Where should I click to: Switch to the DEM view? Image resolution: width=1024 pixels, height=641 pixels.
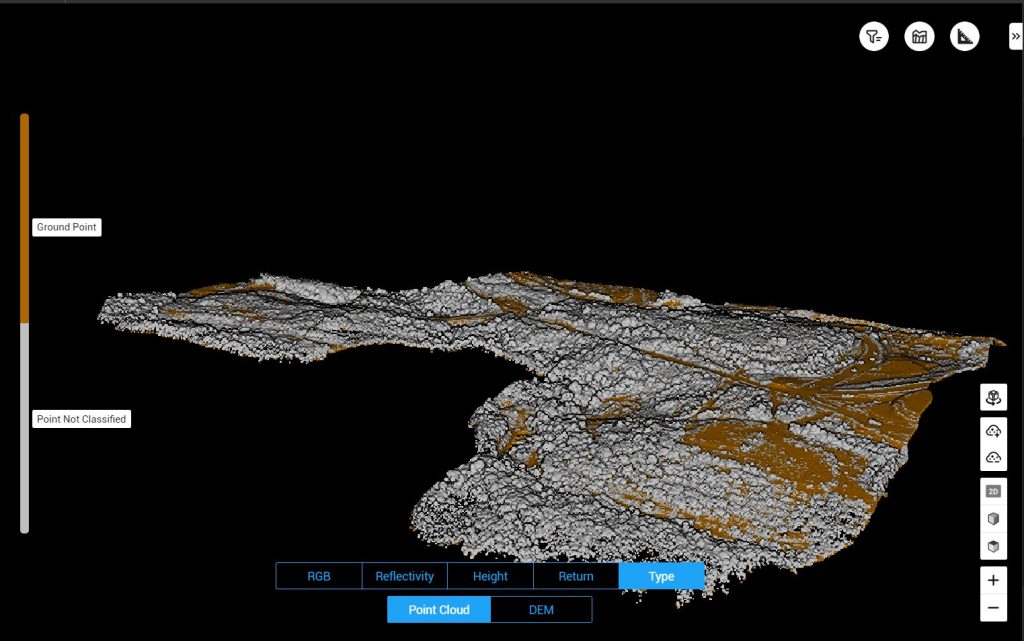[541, 609]
